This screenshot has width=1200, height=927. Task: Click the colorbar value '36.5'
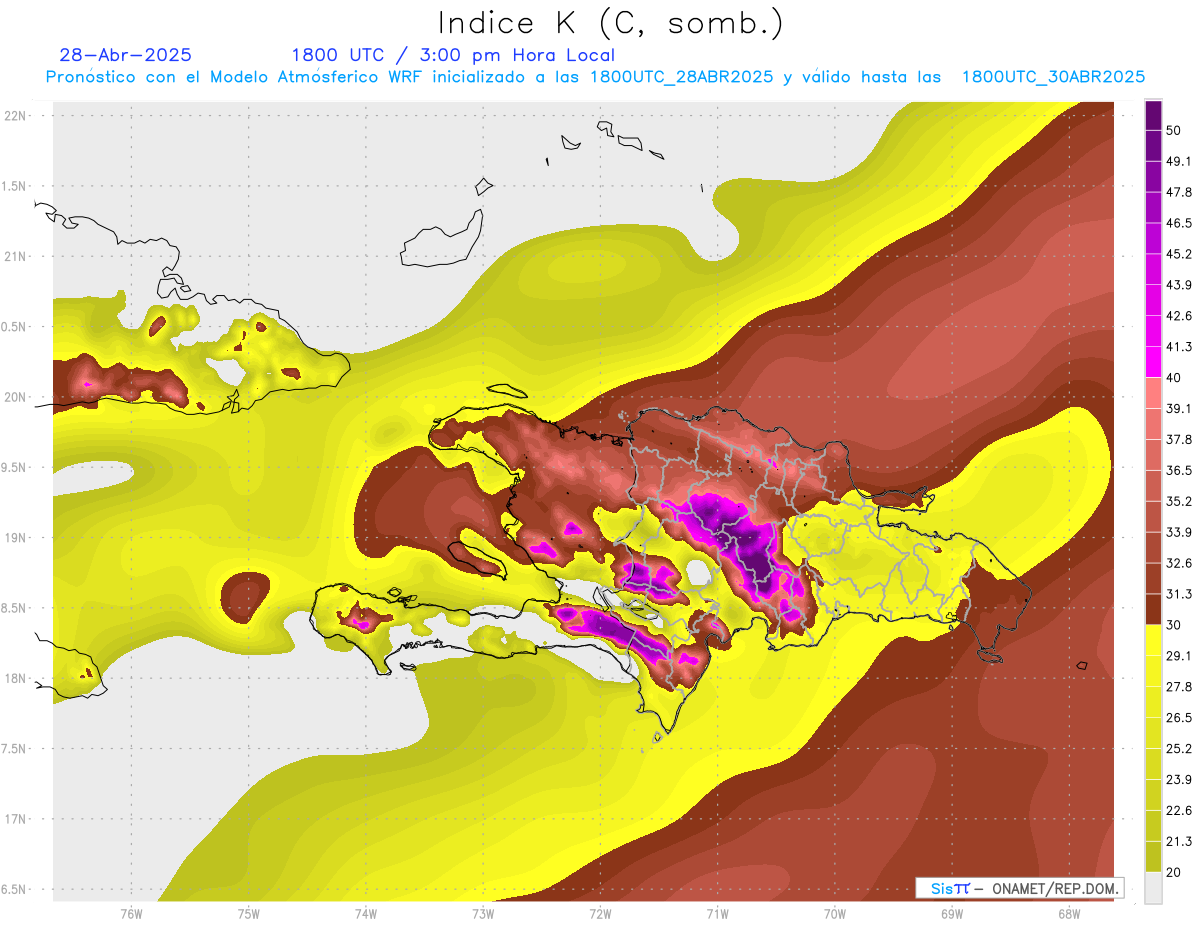1178,470
